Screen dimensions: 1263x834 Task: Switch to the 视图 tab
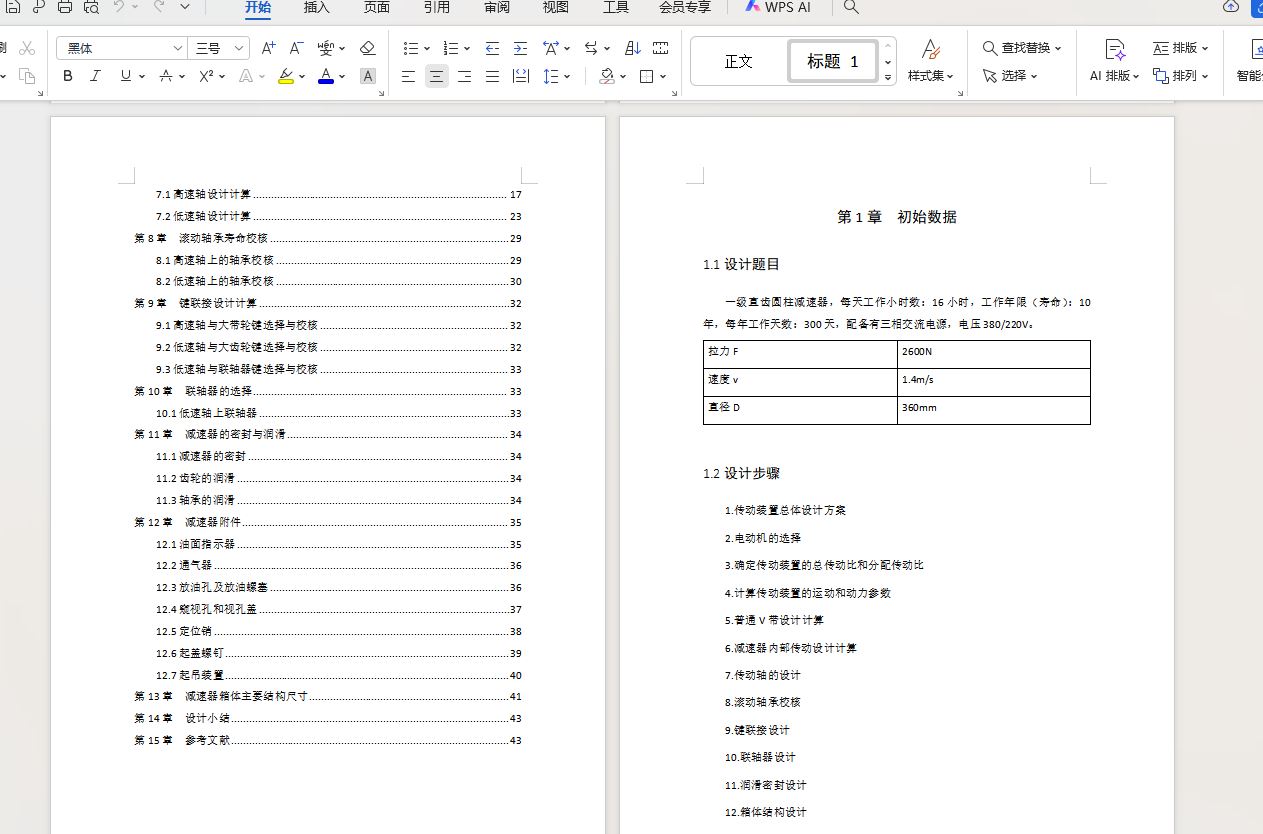pos(556,7)
